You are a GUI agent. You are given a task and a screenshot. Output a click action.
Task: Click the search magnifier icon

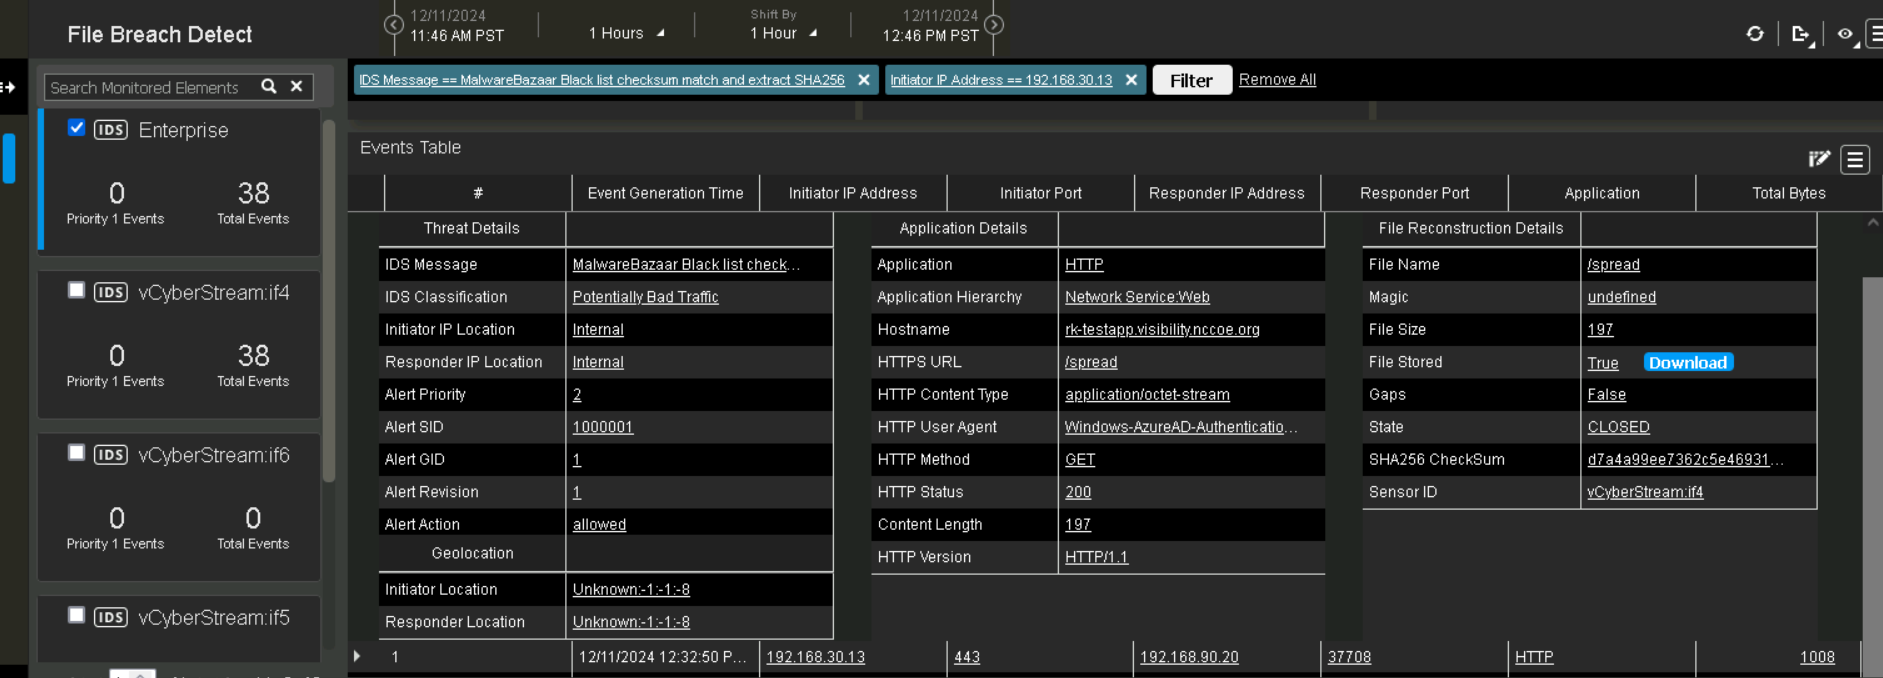pyautogui.click(x=269, y=87)
